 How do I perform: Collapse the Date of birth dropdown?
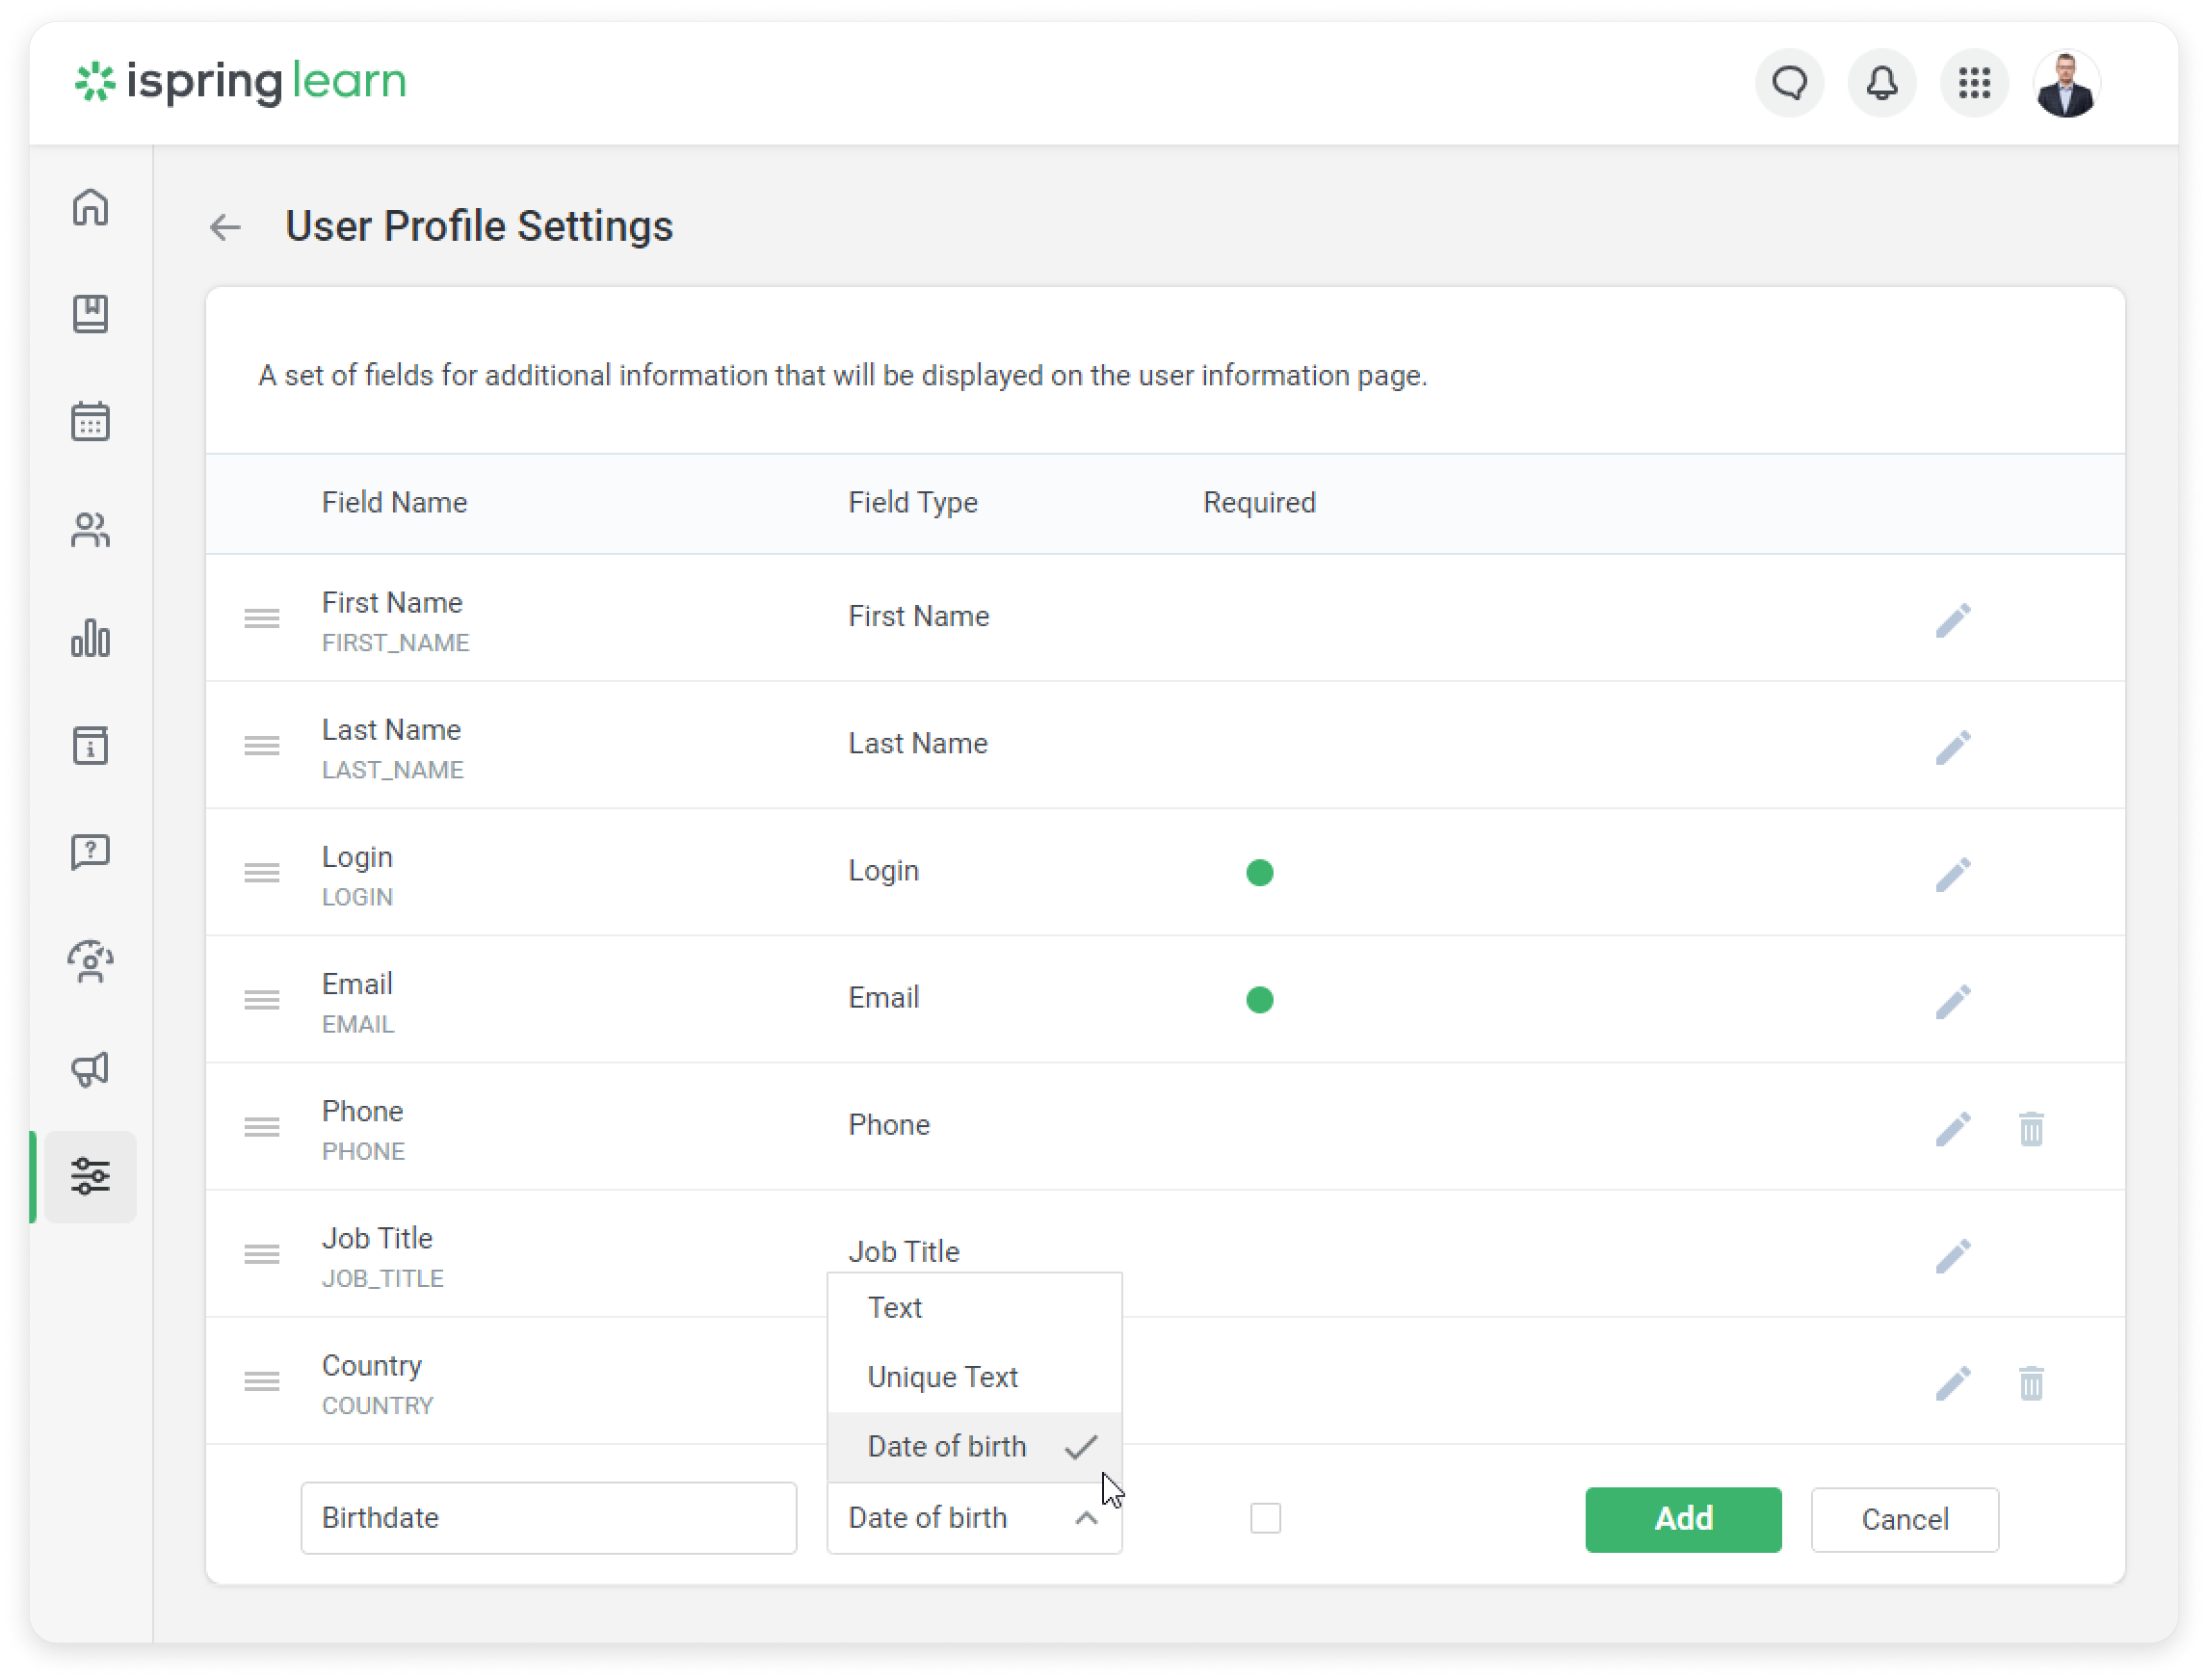1086,1518
